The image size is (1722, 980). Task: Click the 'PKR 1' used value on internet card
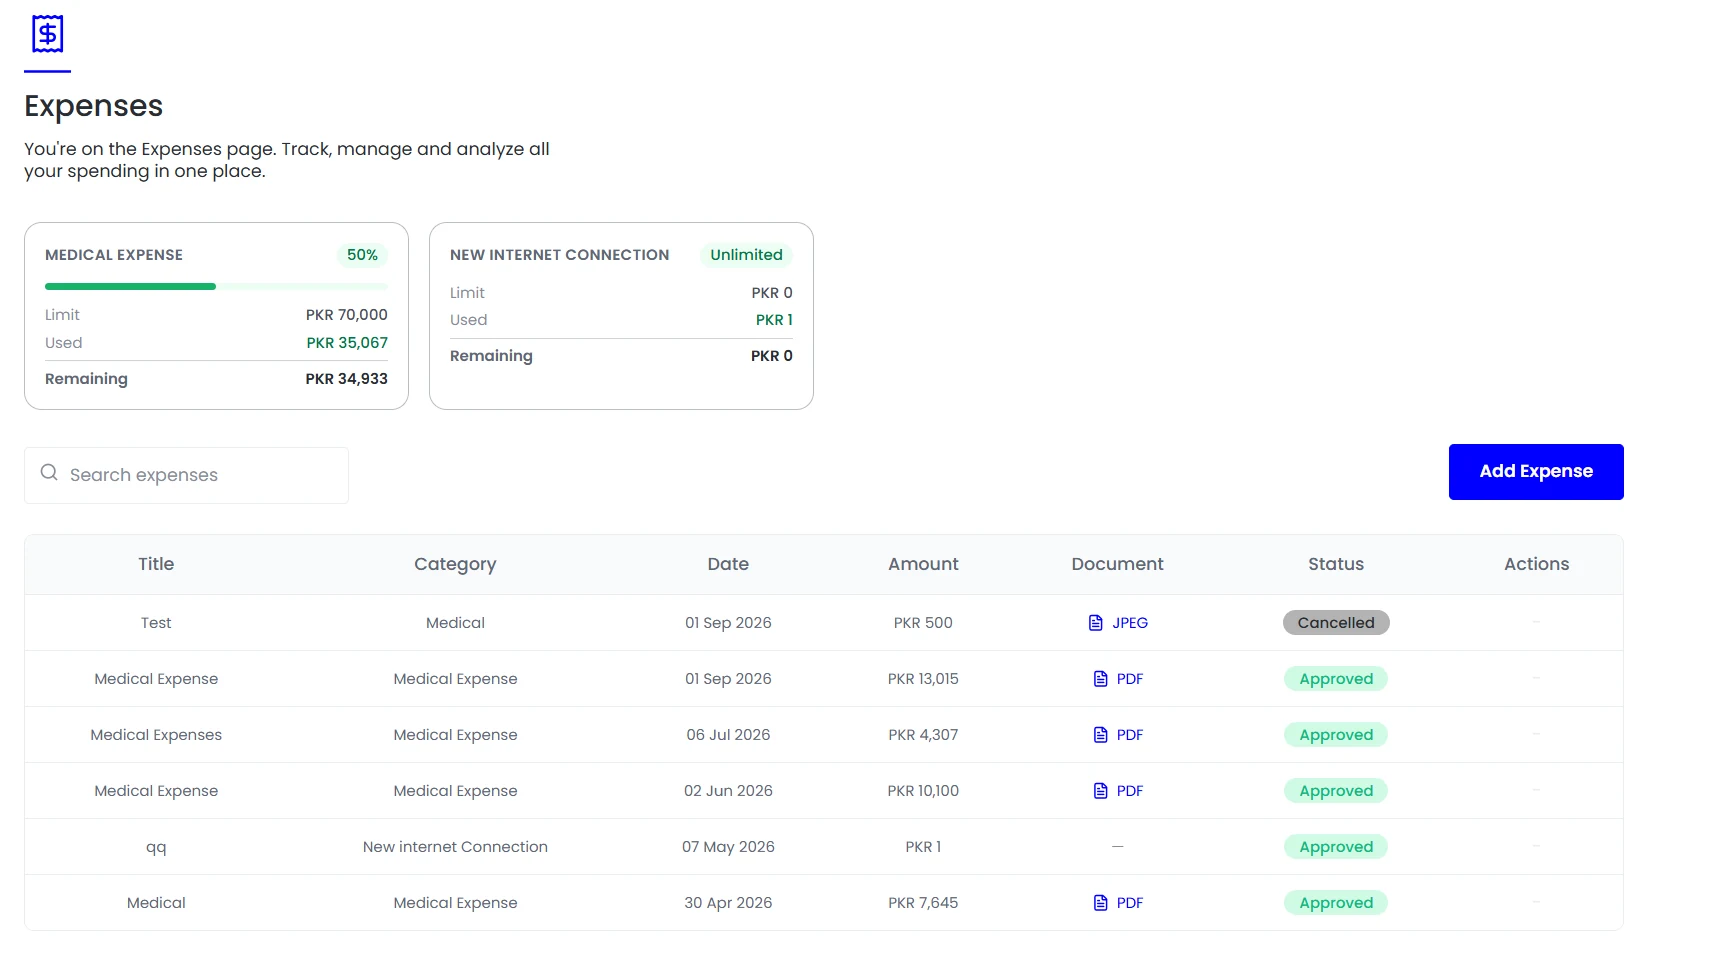pos(774,320)
